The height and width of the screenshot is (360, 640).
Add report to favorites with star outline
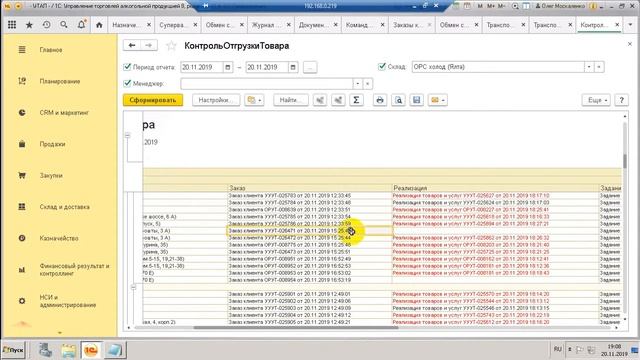171,46
